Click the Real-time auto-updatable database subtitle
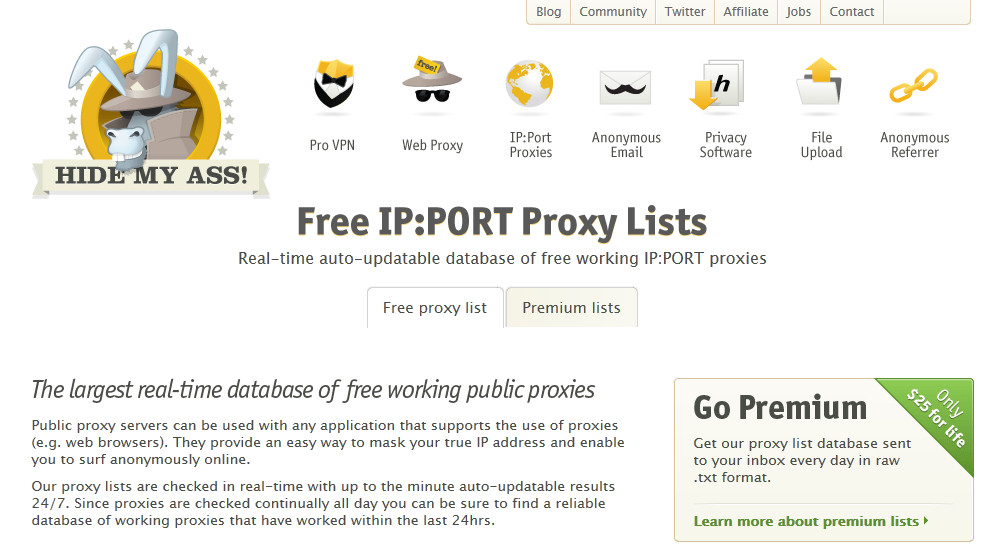Viewport: 993px width, 557px height. (502, 258)
